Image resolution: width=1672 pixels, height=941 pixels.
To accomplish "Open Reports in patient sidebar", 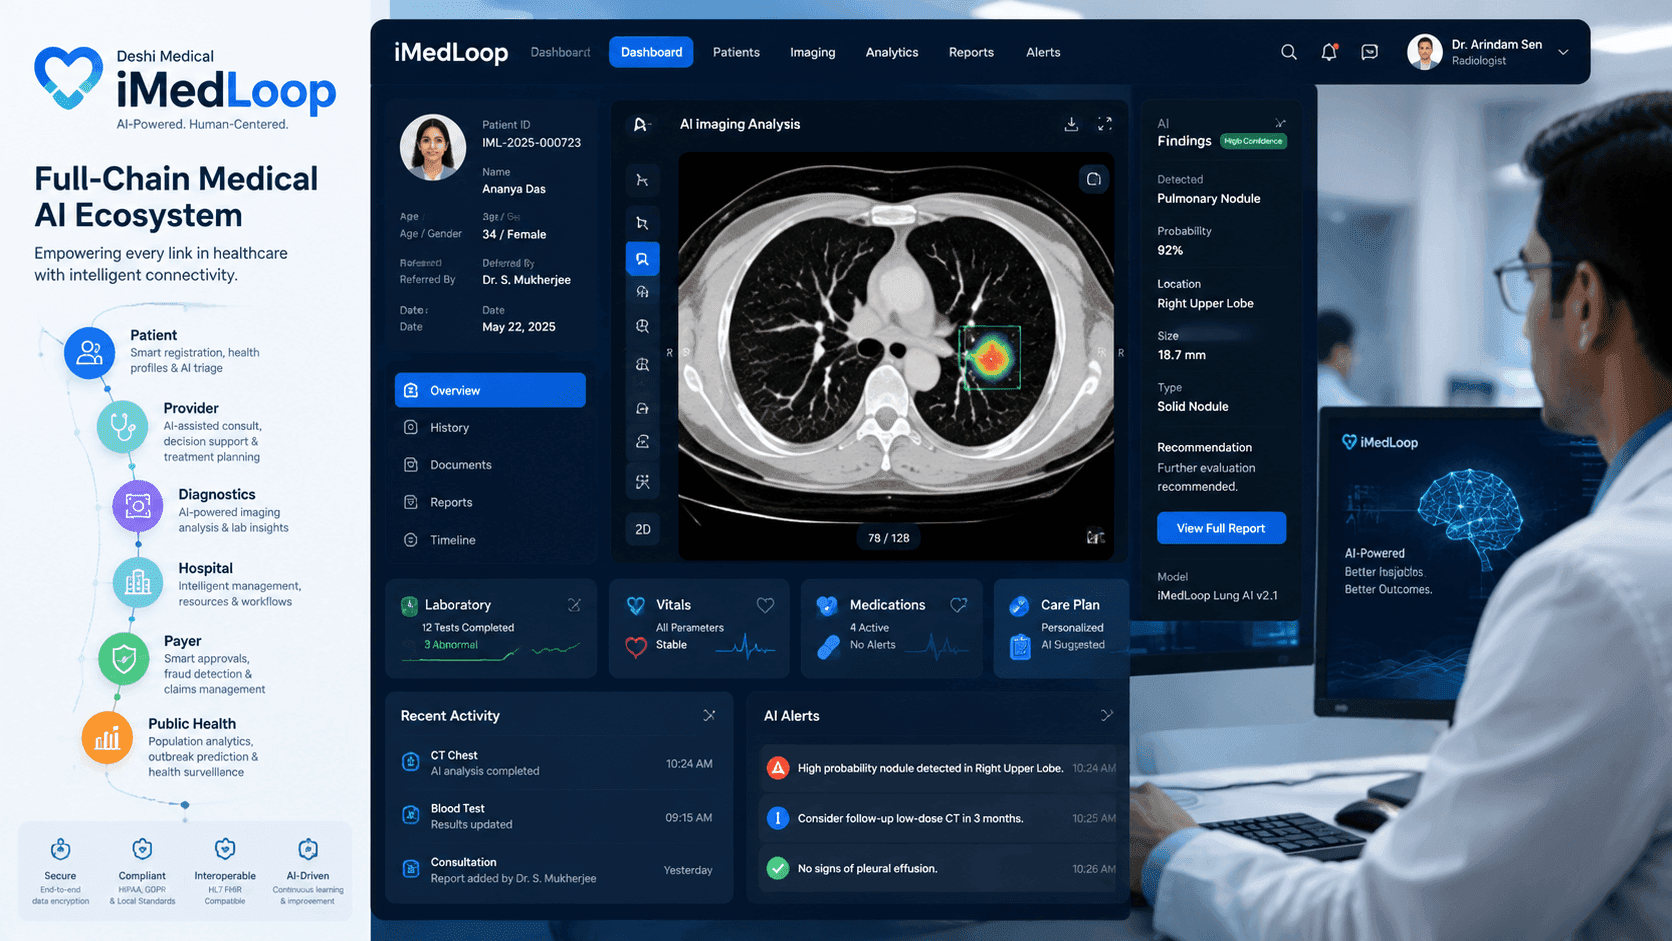I will click(x=490, y=502).
